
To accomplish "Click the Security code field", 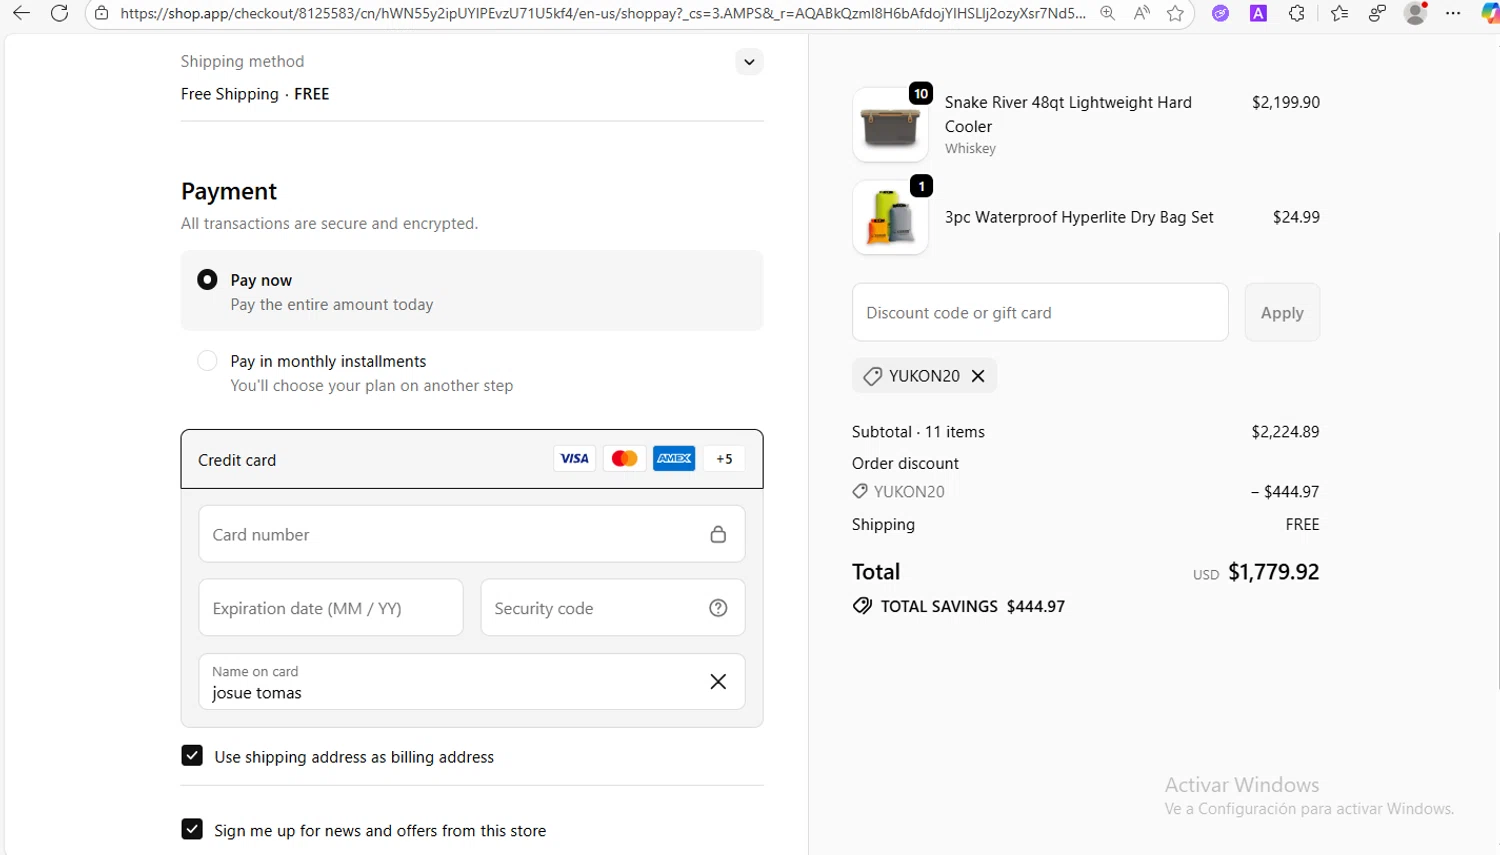I will pos(613,608).
